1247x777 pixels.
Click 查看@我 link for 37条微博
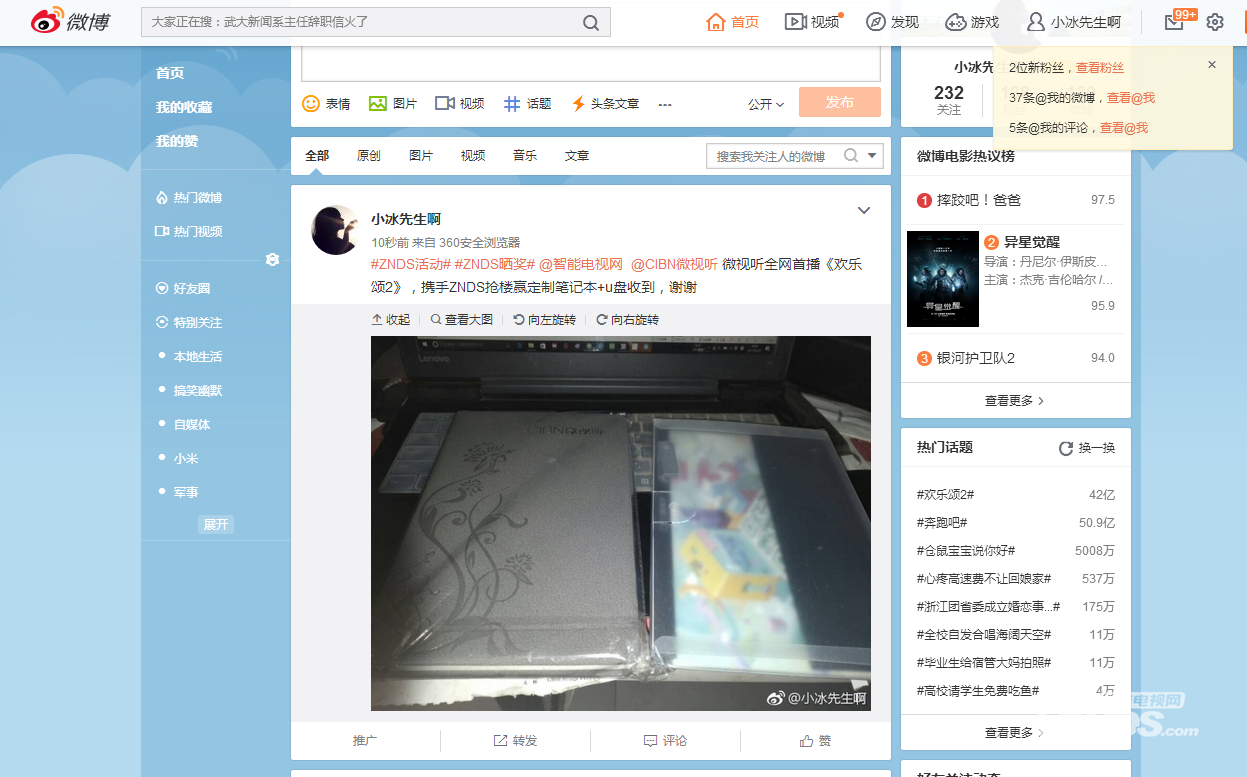(x=1131, y=98)
